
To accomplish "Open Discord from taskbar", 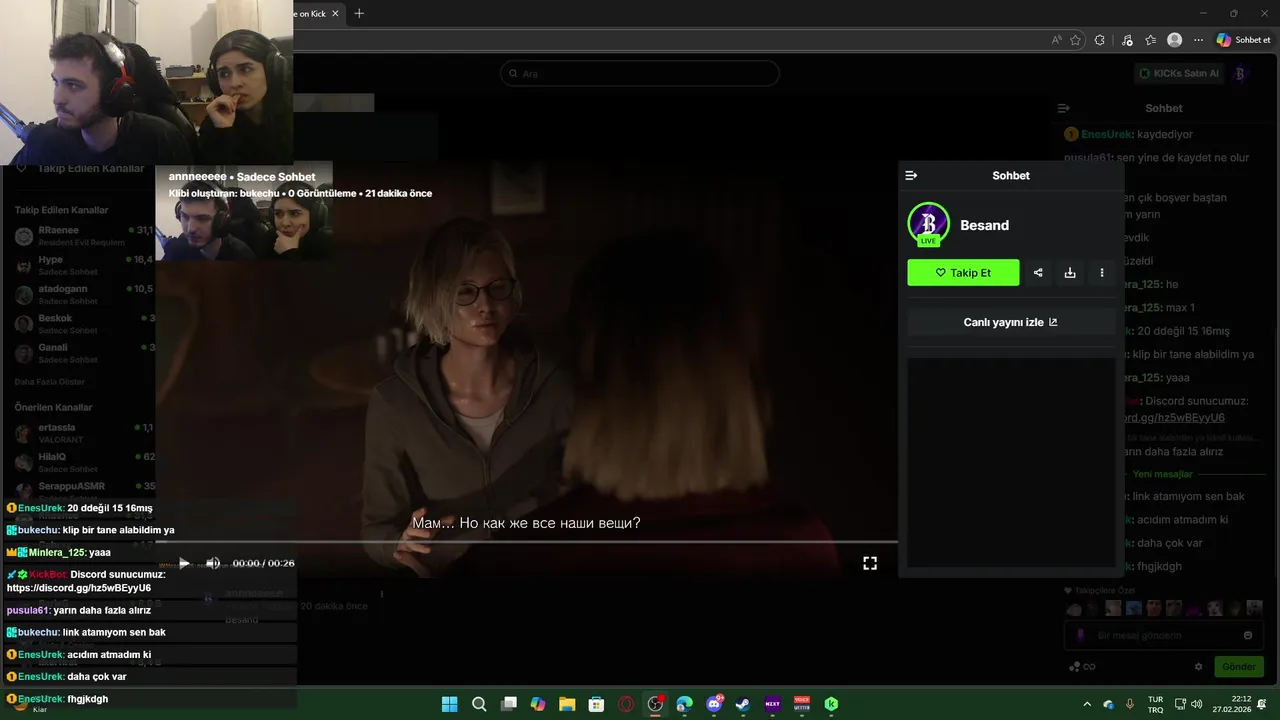I will tap(714, 704).
